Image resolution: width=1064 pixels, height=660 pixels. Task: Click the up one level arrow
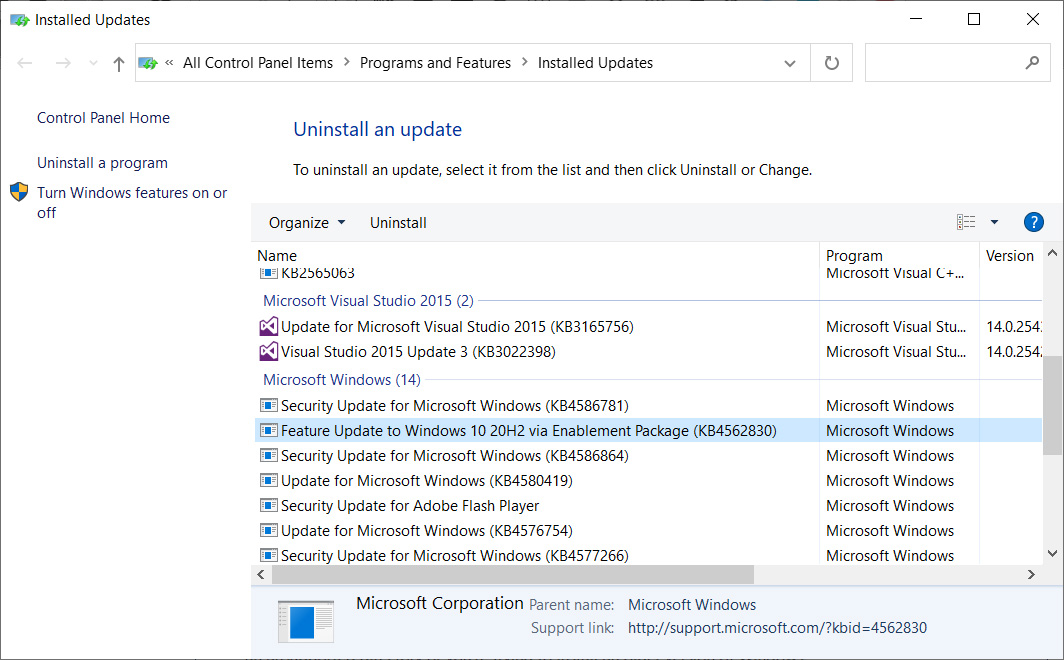(x=118, y=62)
